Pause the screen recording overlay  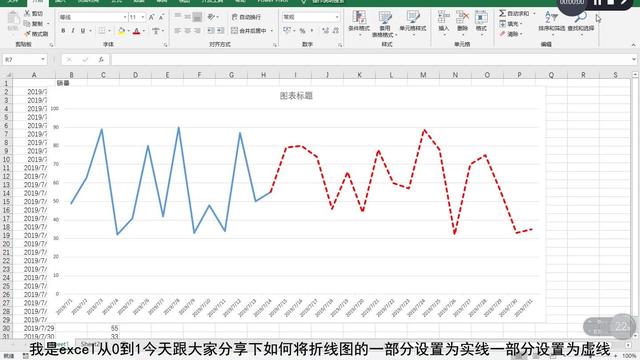click(x=598, y=2)
